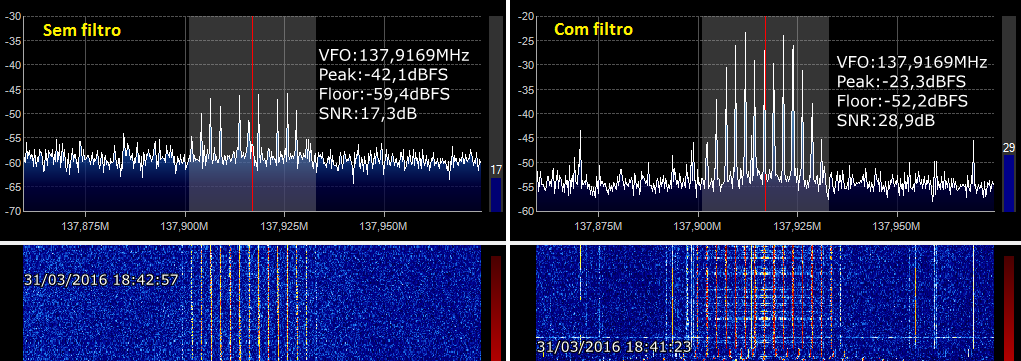Click timestamp 31/03/2016 18:41:23 on waterfall
Image resolution: width=1021 pixels, height=361 pixels.
coord(614,345)
